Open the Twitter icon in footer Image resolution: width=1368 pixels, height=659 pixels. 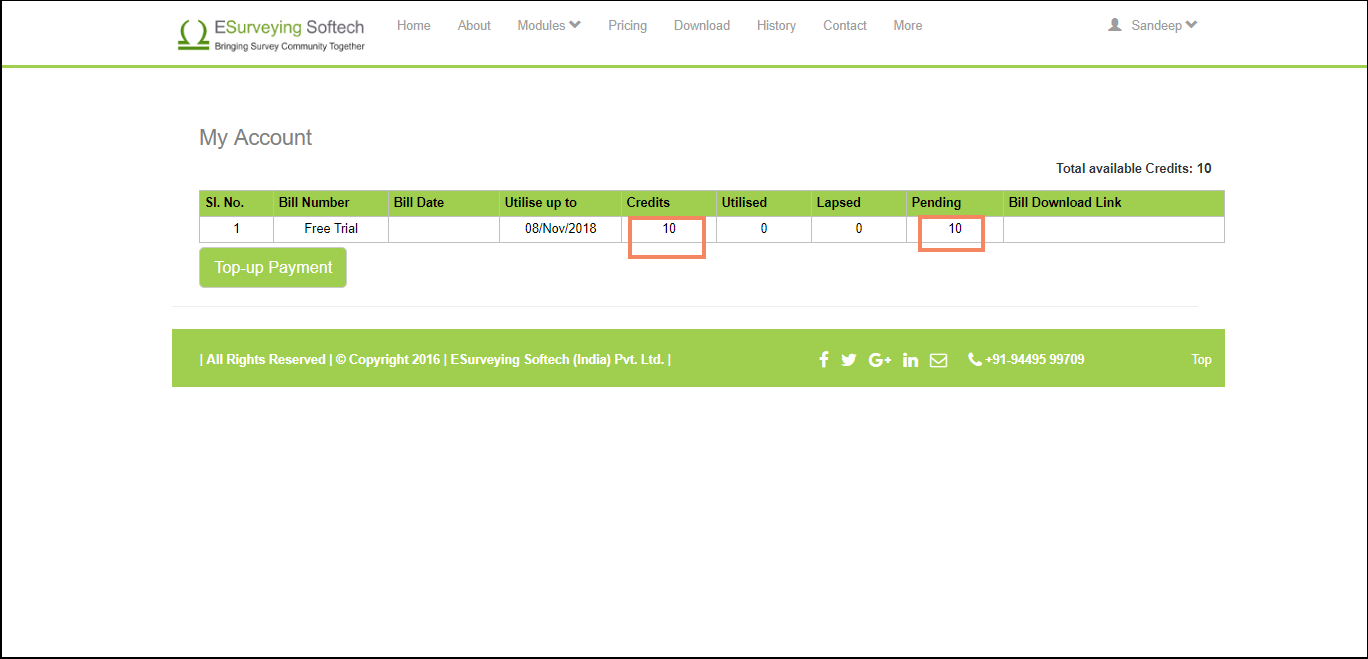tap(849, 360)
